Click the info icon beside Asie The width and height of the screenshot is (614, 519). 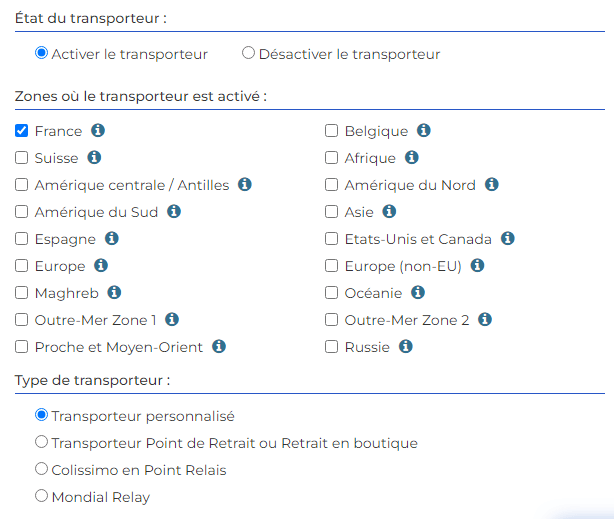click(389, 211)
